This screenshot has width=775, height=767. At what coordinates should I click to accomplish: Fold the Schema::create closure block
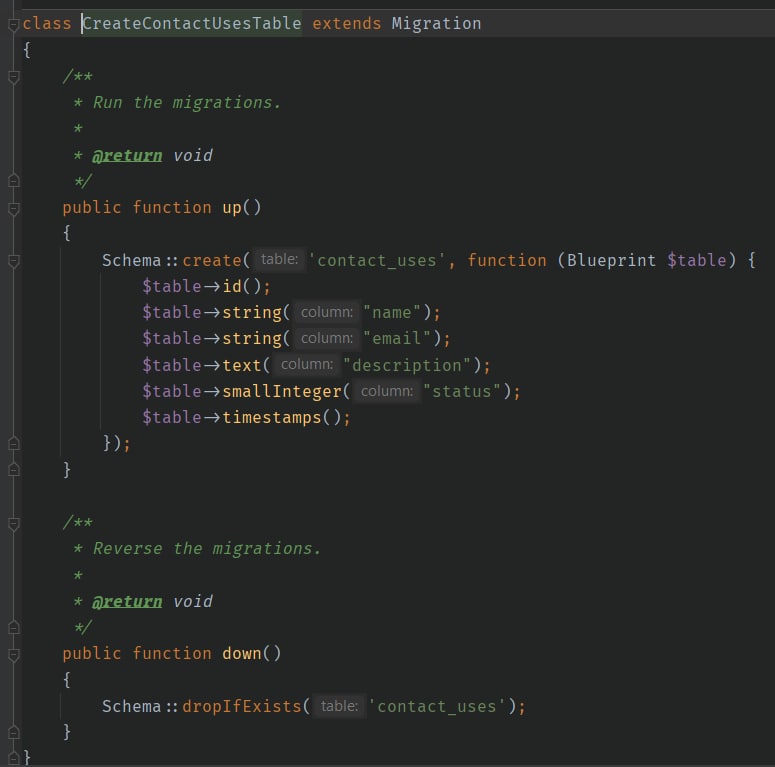click(14, 261)
